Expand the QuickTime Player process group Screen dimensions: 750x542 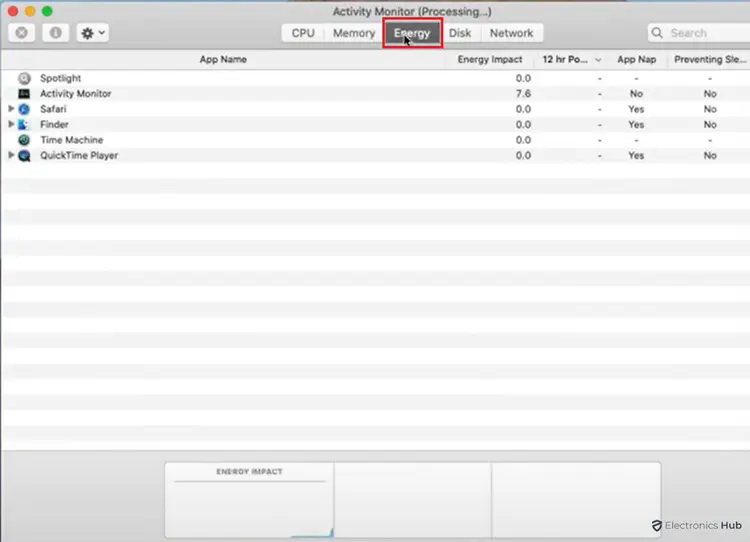[x=11, y=155]
